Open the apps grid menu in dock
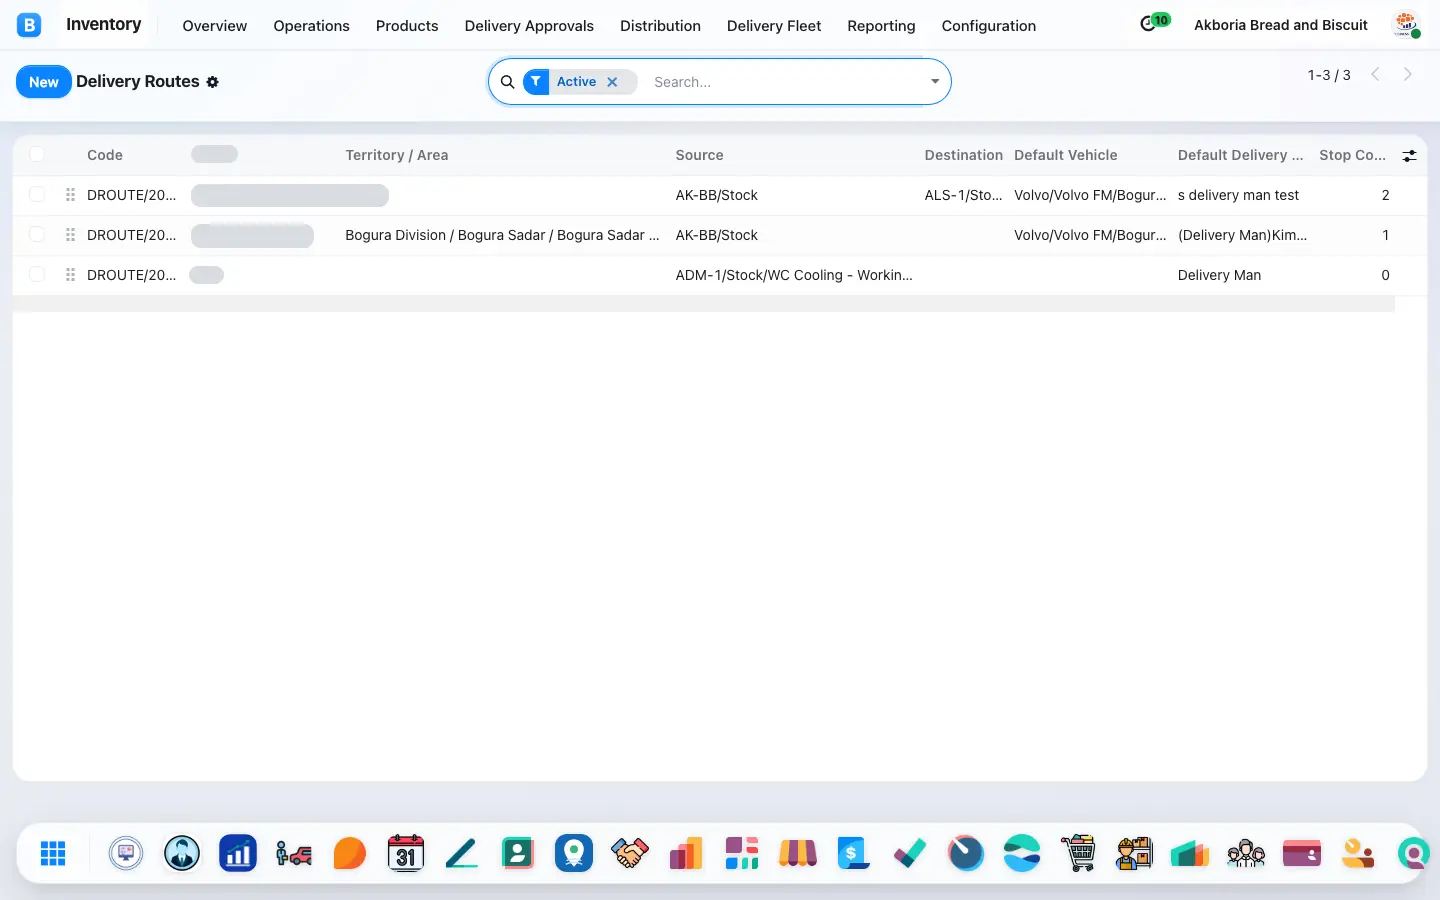This screenshot has height=900, width=1440. pos(53,853)
